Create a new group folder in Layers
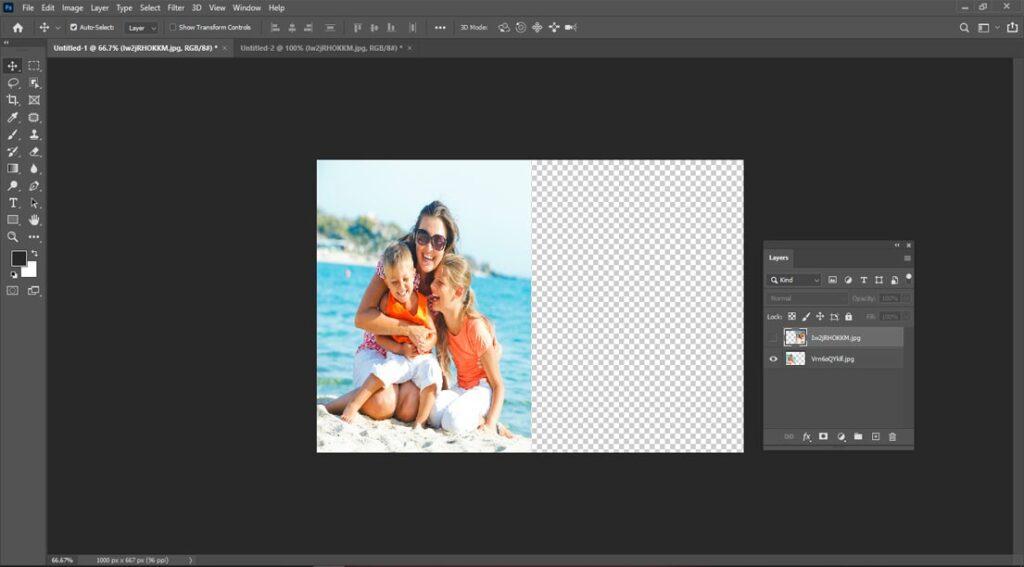Screen dimensions: 1024x567 858,436
